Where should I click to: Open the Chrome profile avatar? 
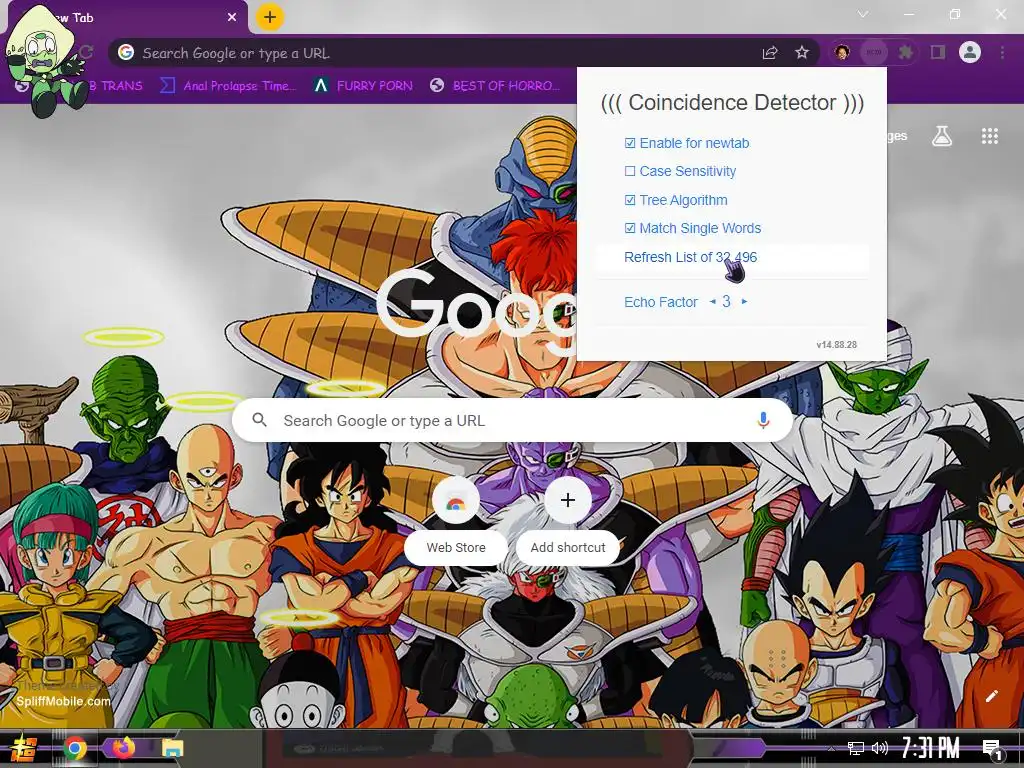coord(970,52)
